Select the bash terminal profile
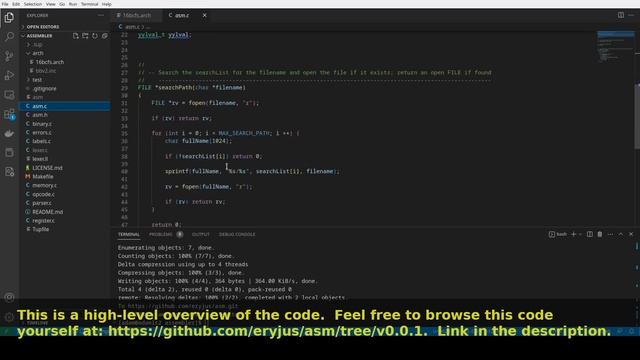Viewport: 640px width, 360px height. click(558, 234)
